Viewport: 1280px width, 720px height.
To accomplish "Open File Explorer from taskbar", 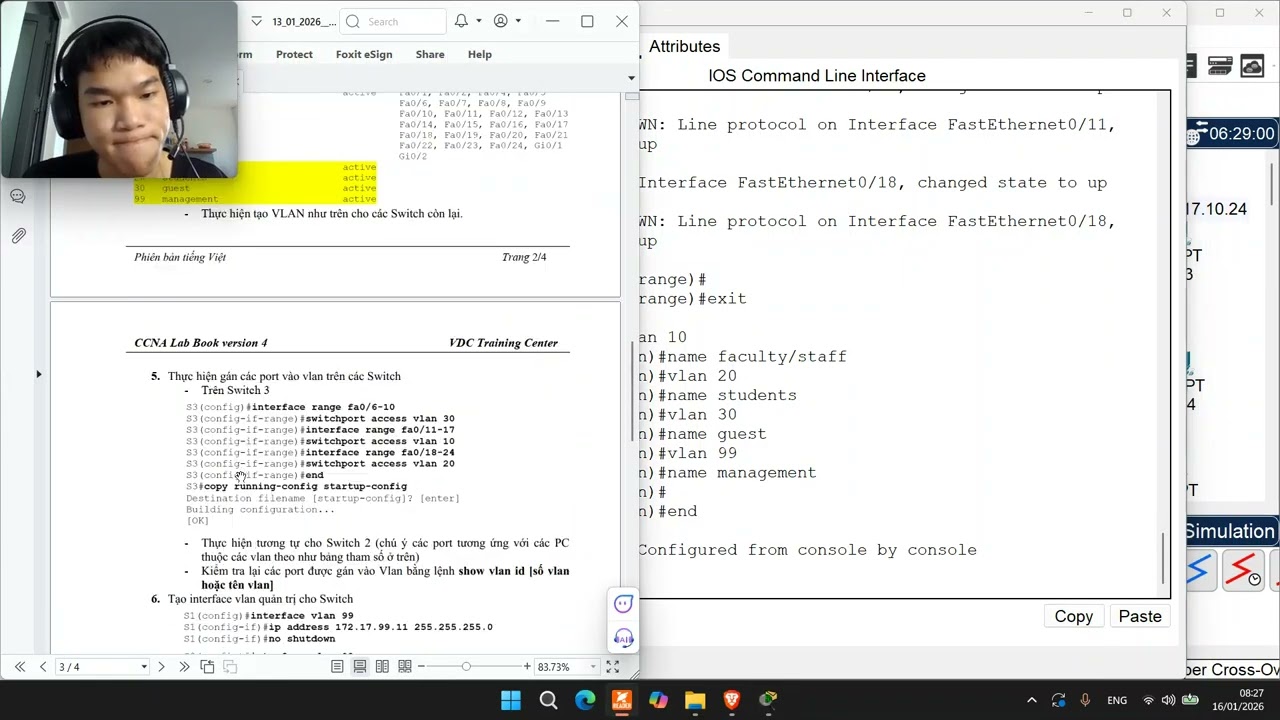I will coord(695,700).
